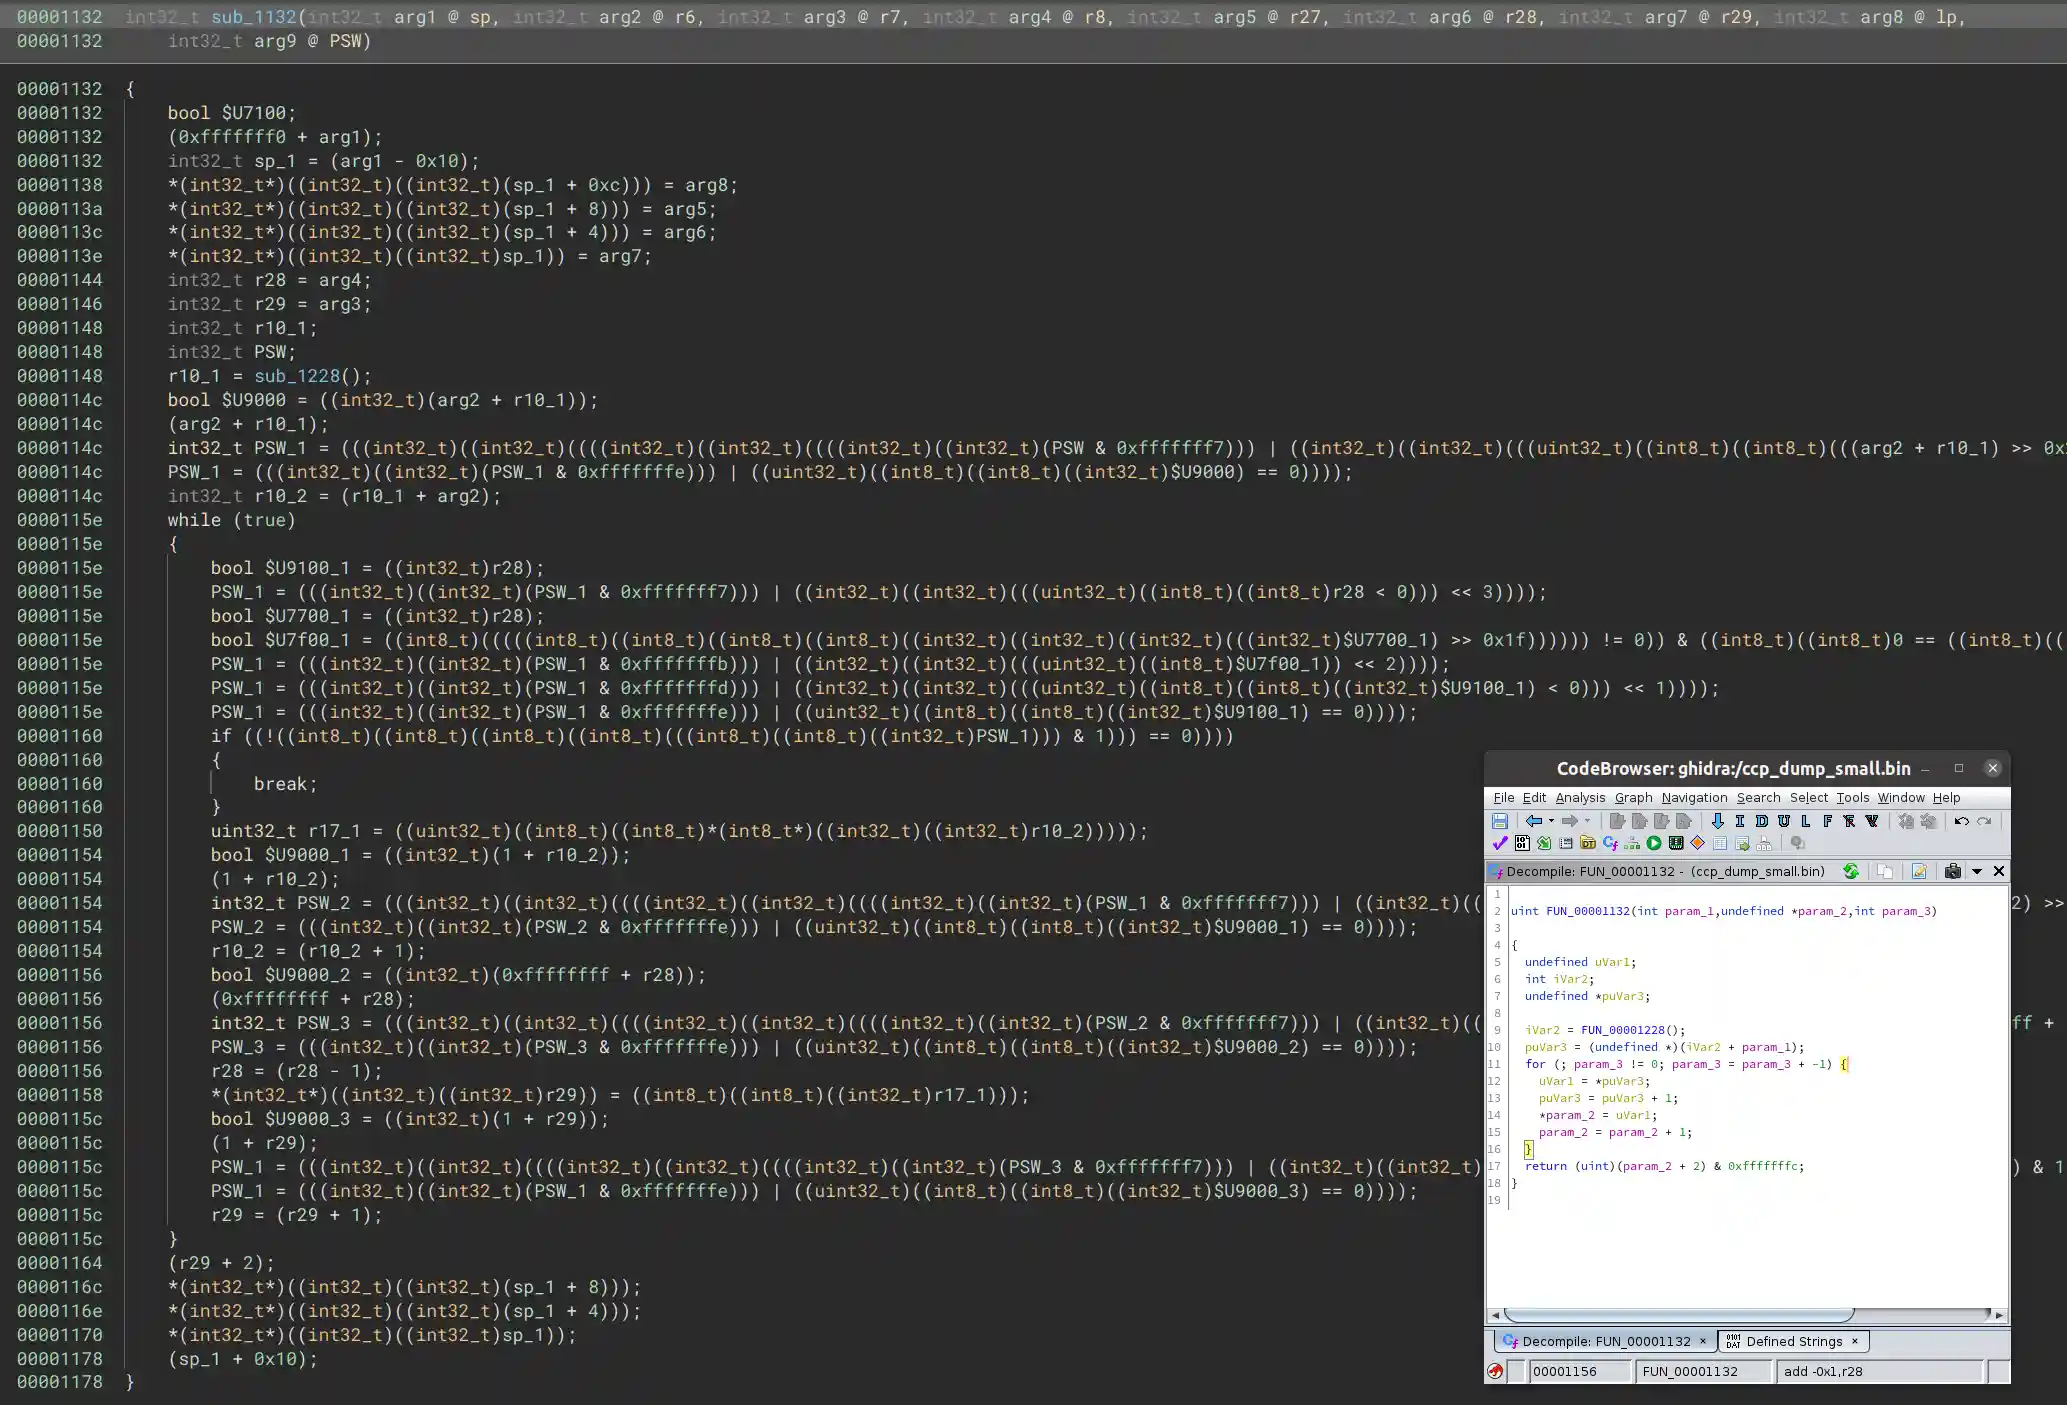Image resolution: width=2067 pixels, height=1405 pixels.
Task: Copy the decompiled code with the copy icon
Action: [1886, 871]
